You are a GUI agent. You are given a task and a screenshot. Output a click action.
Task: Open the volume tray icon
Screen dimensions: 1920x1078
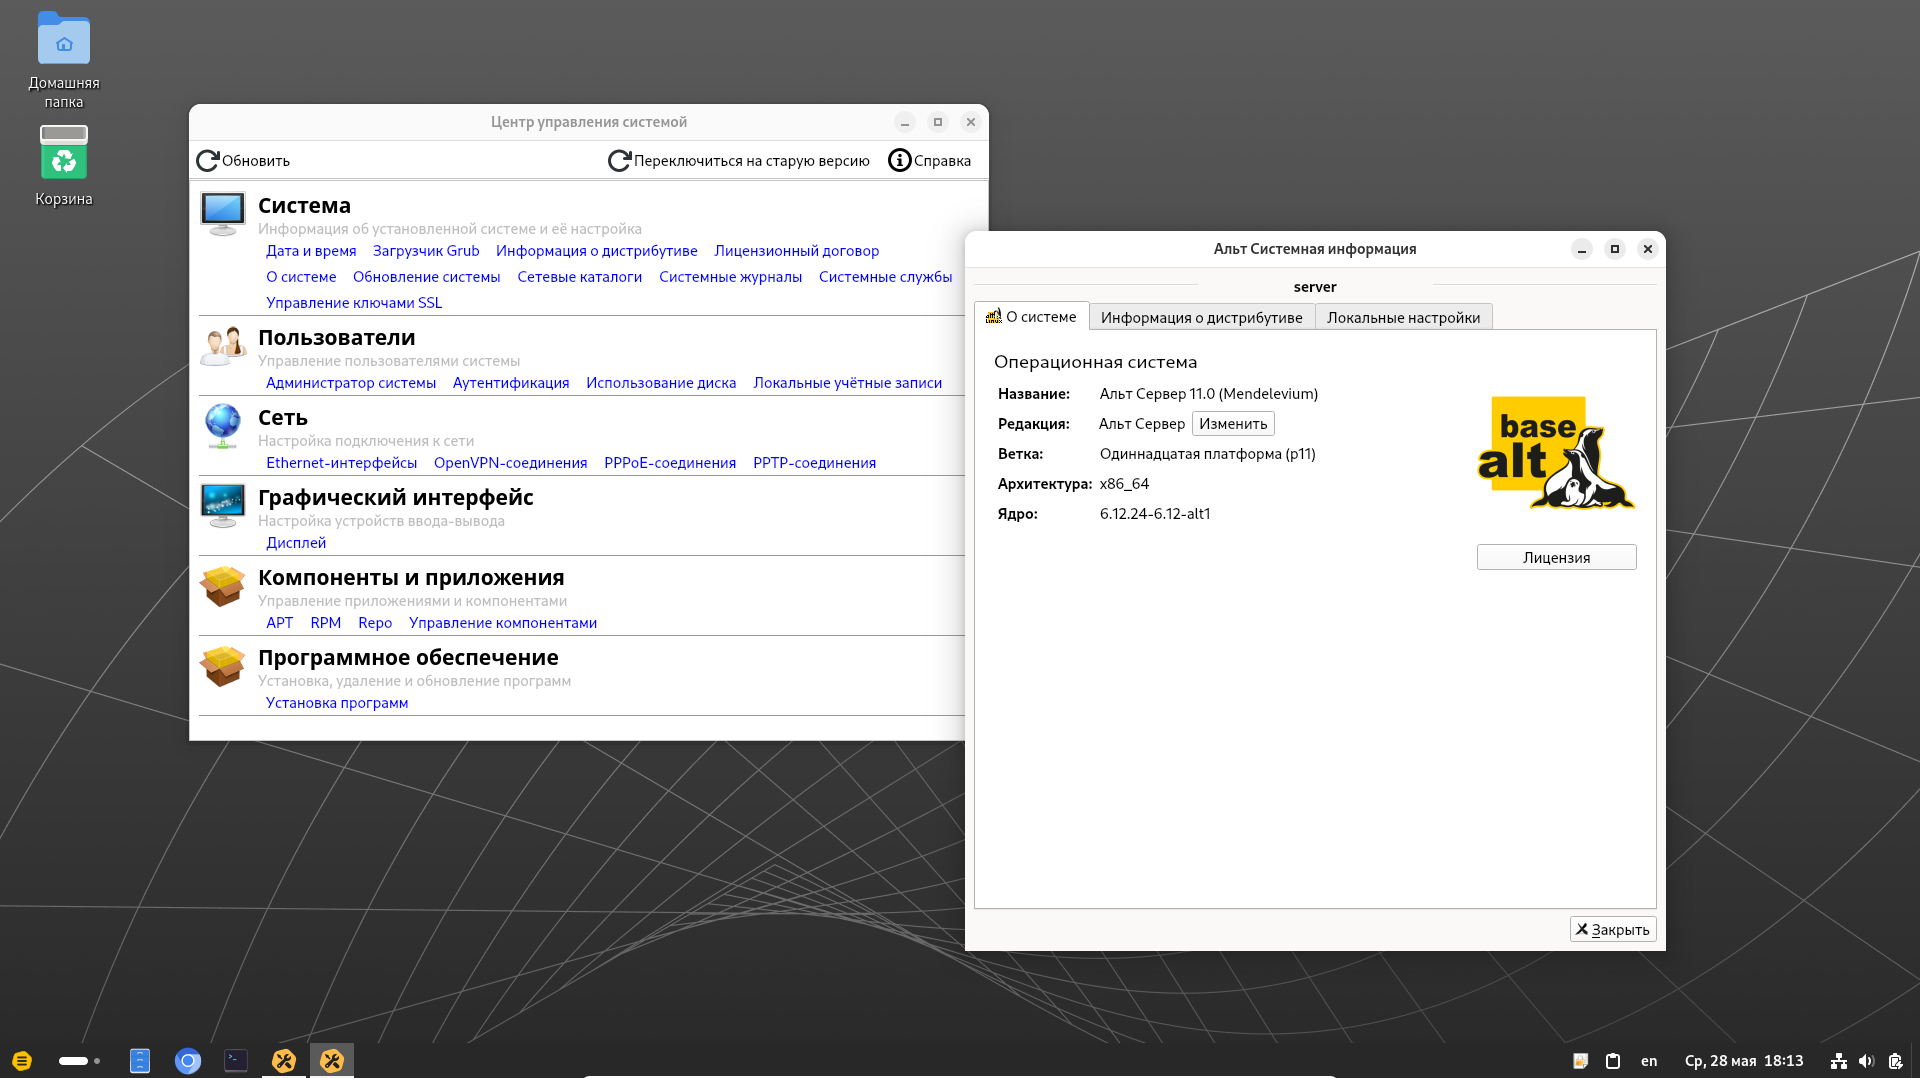1866,1061
